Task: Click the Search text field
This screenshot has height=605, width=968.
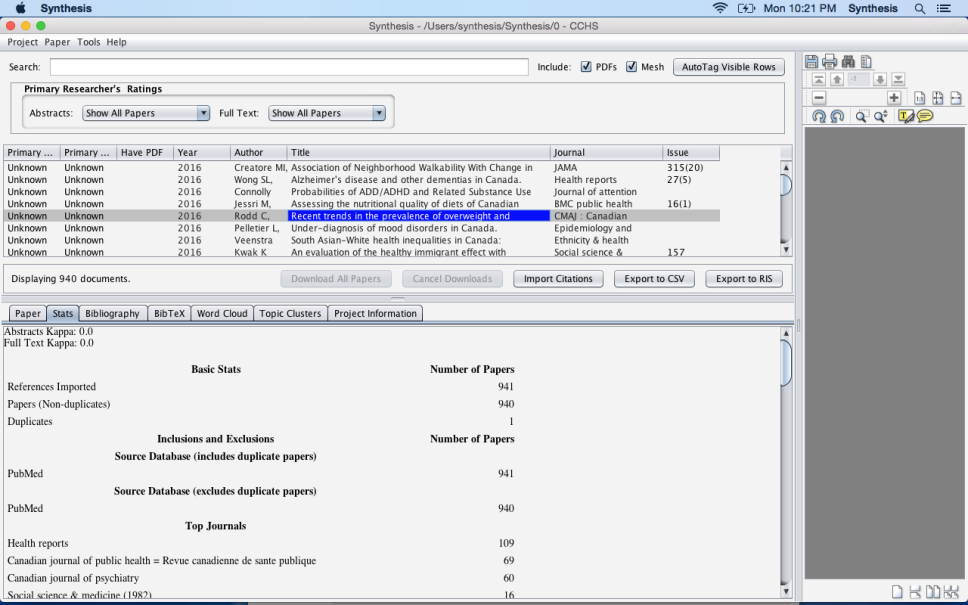Action: pyautogui.click(x=289, y=67)
